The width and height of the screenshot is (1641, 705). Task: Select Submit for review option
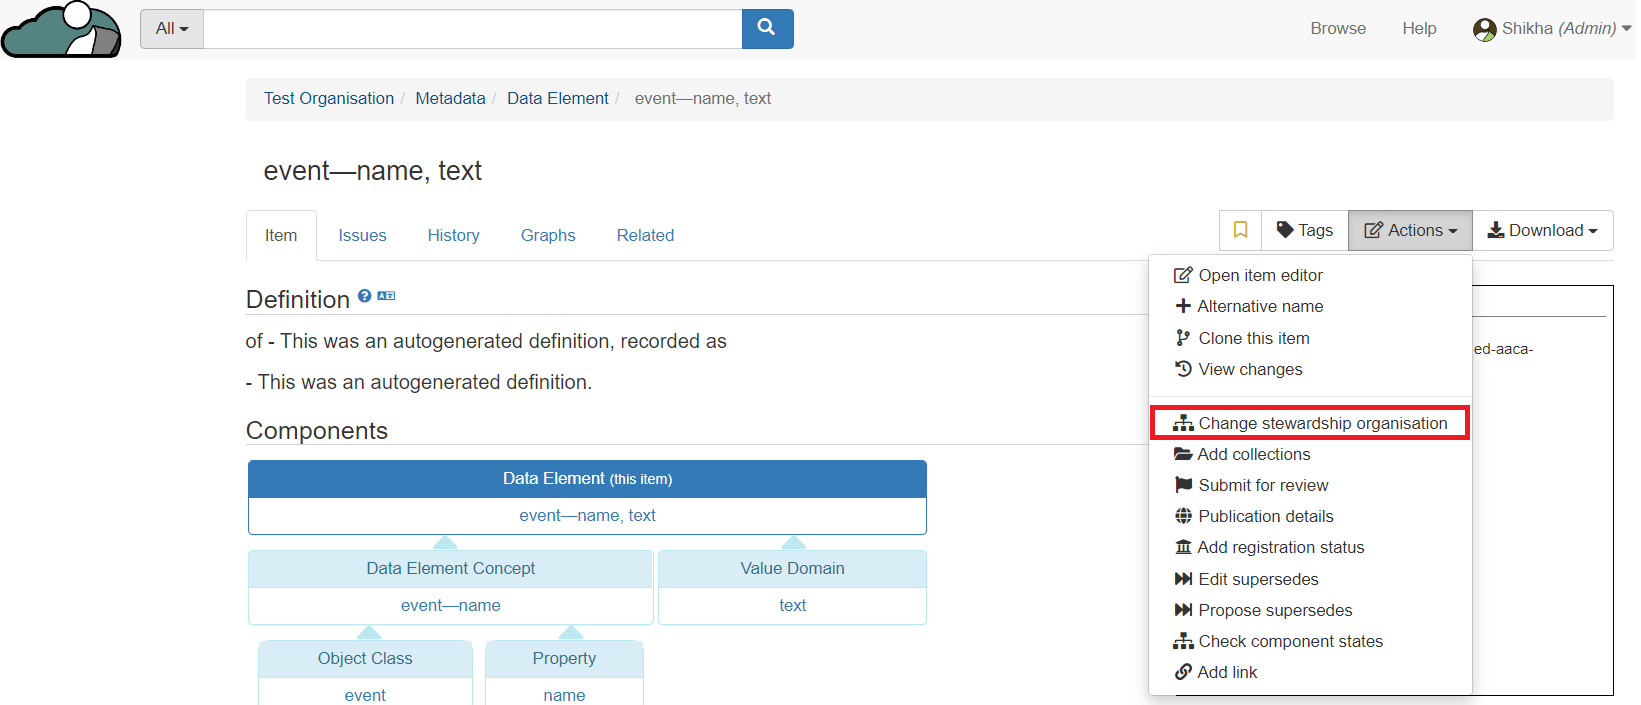pyautogui.click(x=1263, y=485)
